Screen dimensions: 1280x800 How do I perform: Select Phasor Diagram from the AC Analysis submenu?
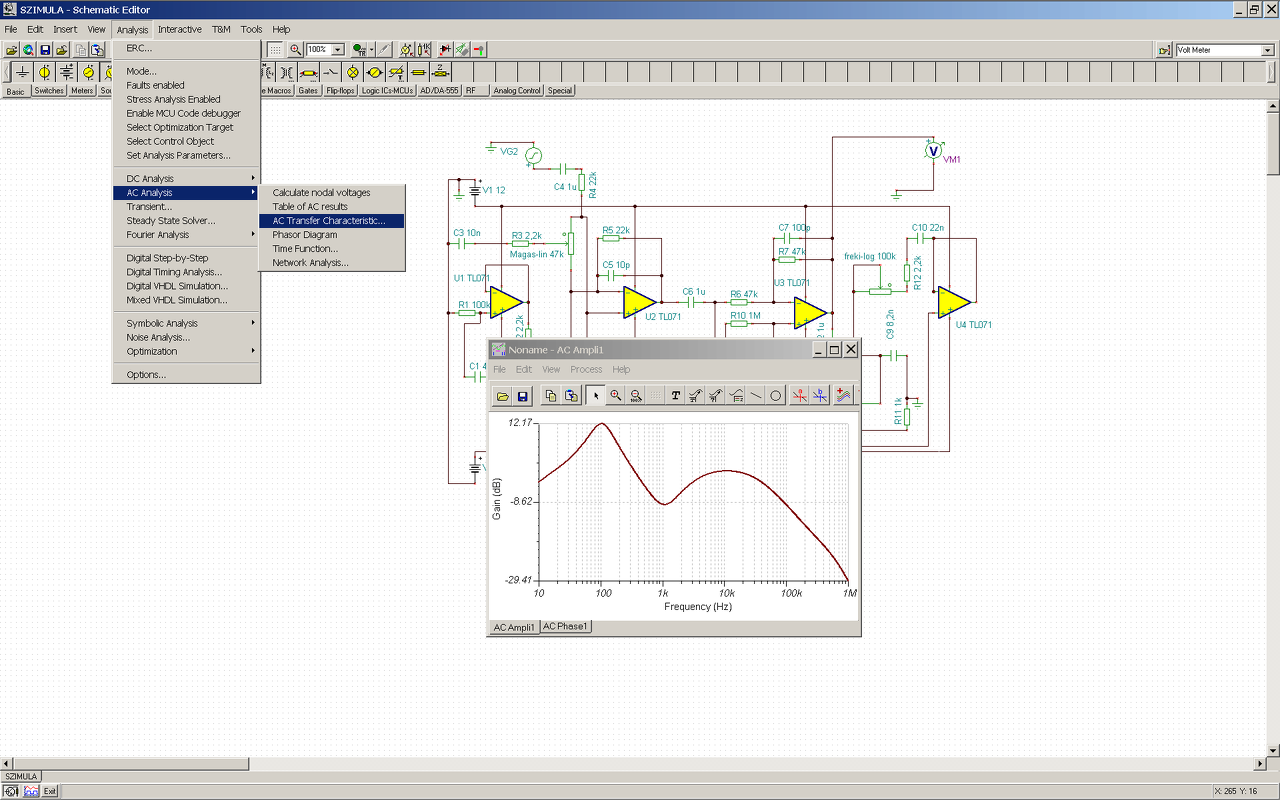(332, 235)
